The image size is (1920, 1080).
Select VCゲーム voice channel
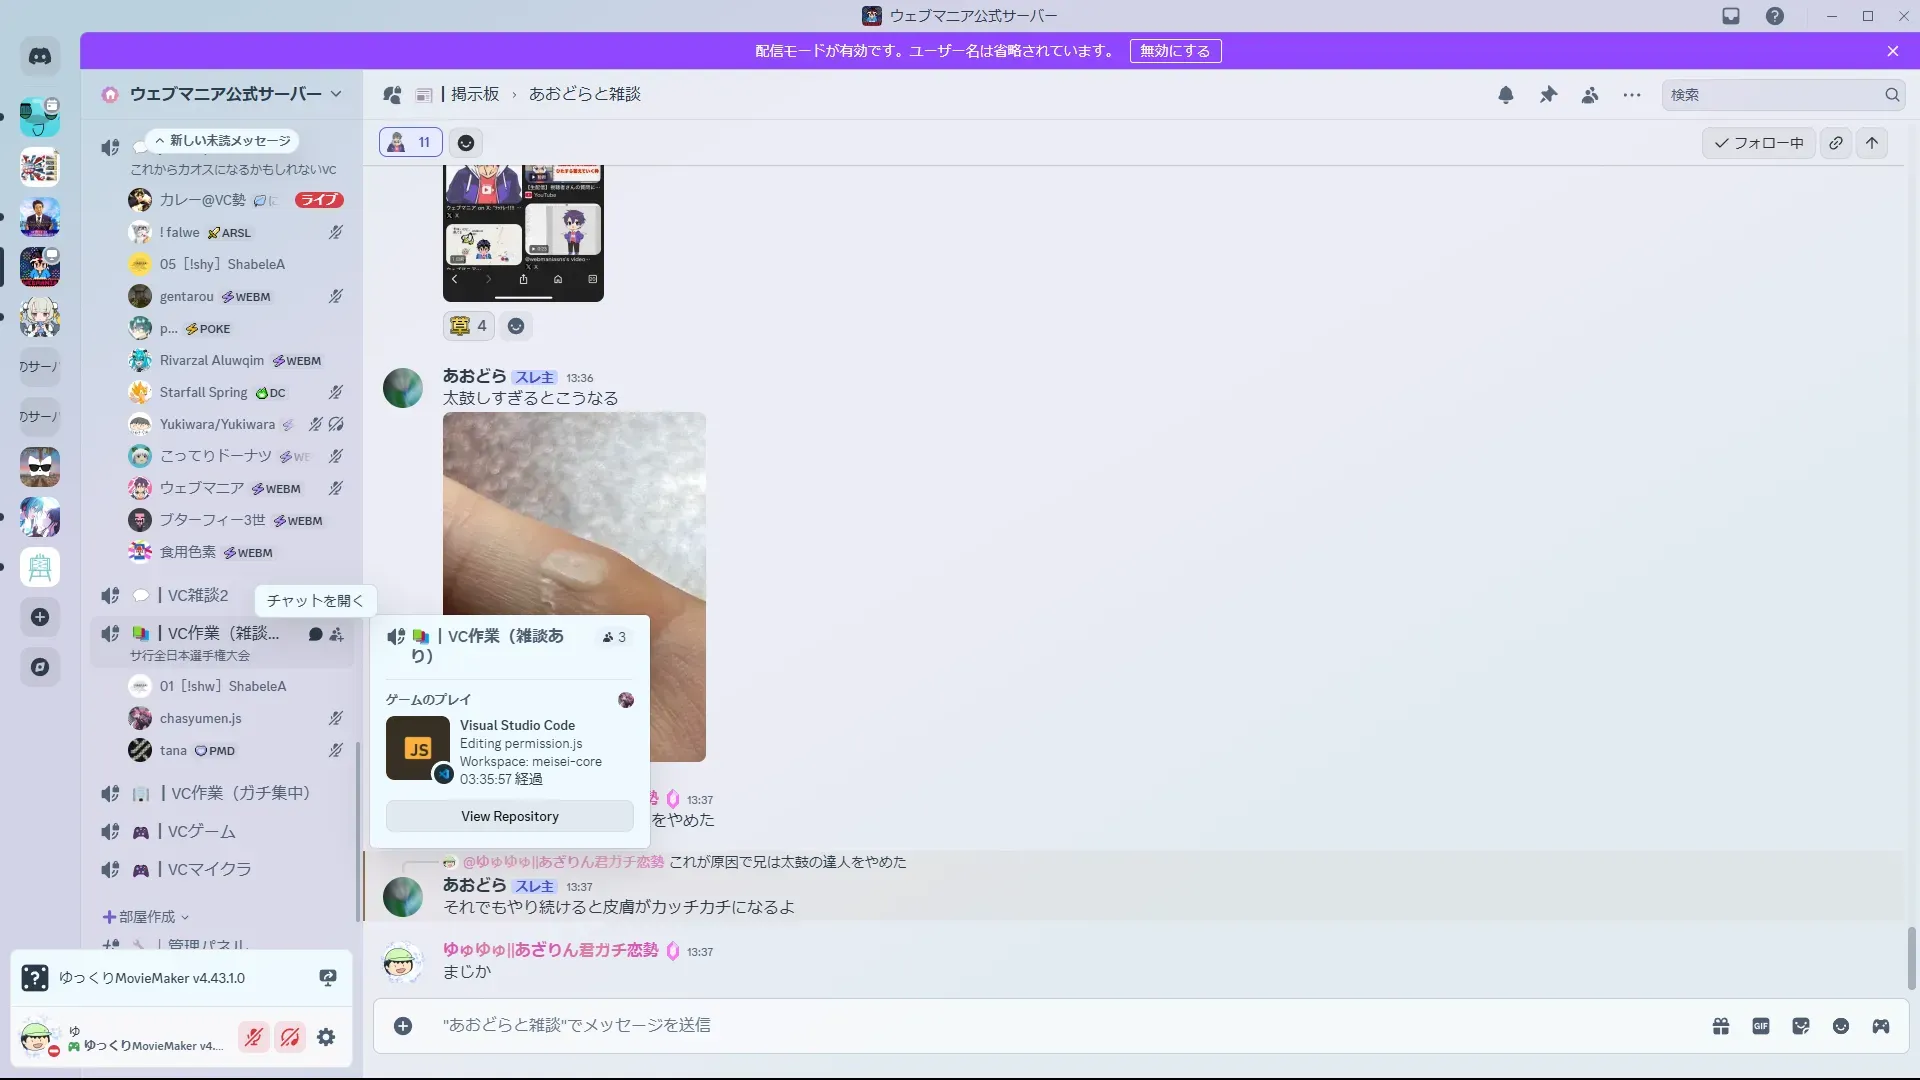click(x=201, y=831)
